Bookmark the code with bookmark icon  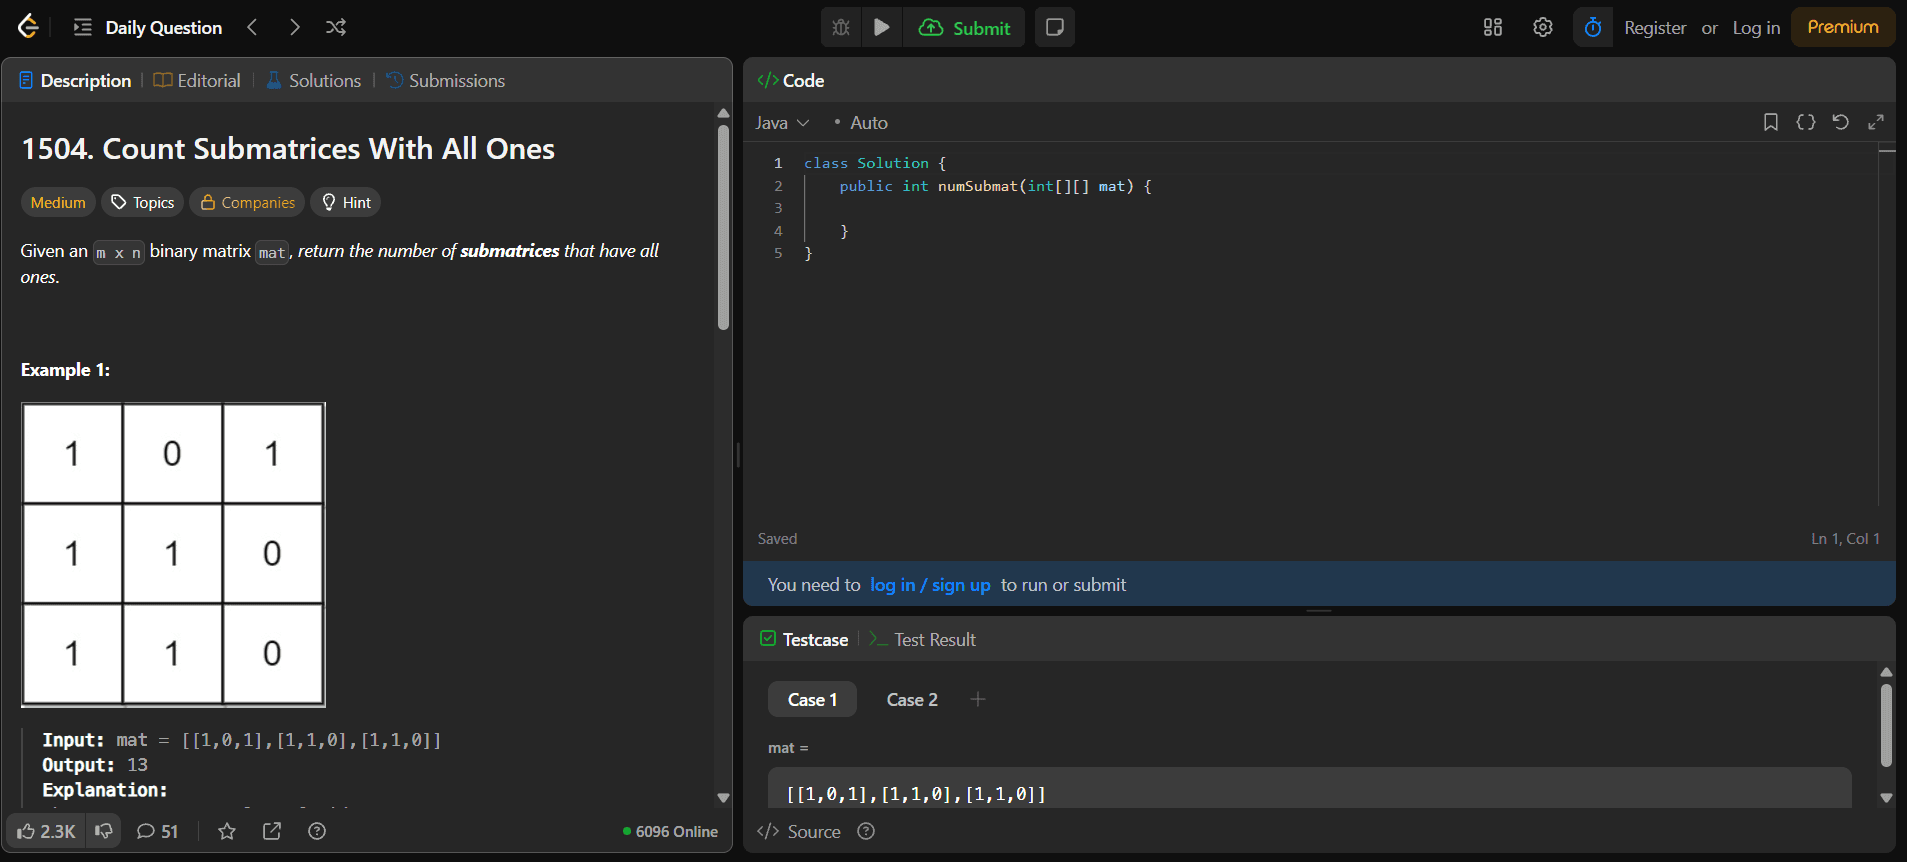pos(1770,122)
